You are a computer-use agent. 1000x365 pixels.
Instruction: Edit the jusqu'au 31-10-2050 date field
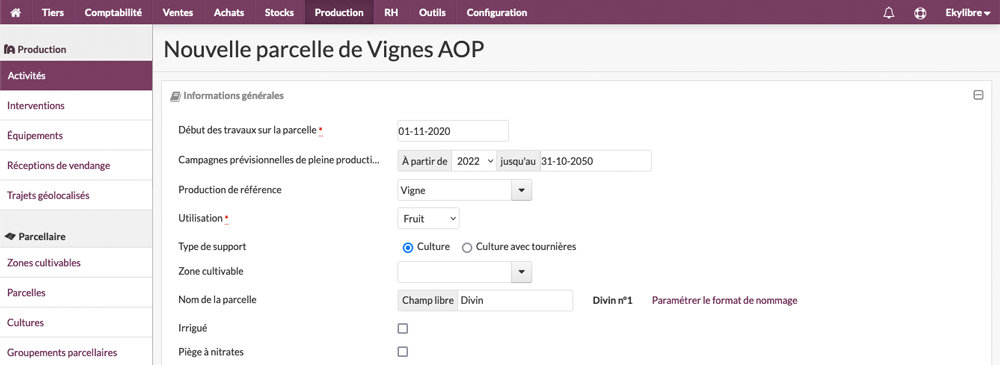click(596, 161)
